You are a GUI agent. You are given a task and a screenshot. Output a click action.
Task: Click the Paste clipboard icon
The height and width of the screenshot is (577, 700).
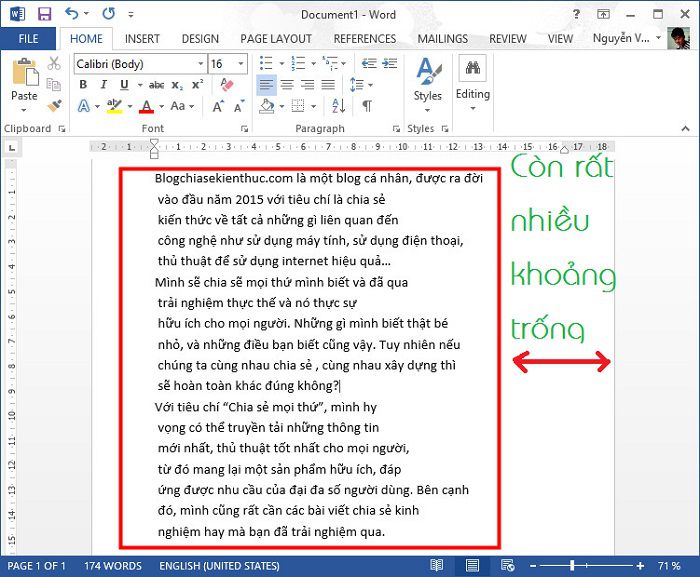point(24,72)
